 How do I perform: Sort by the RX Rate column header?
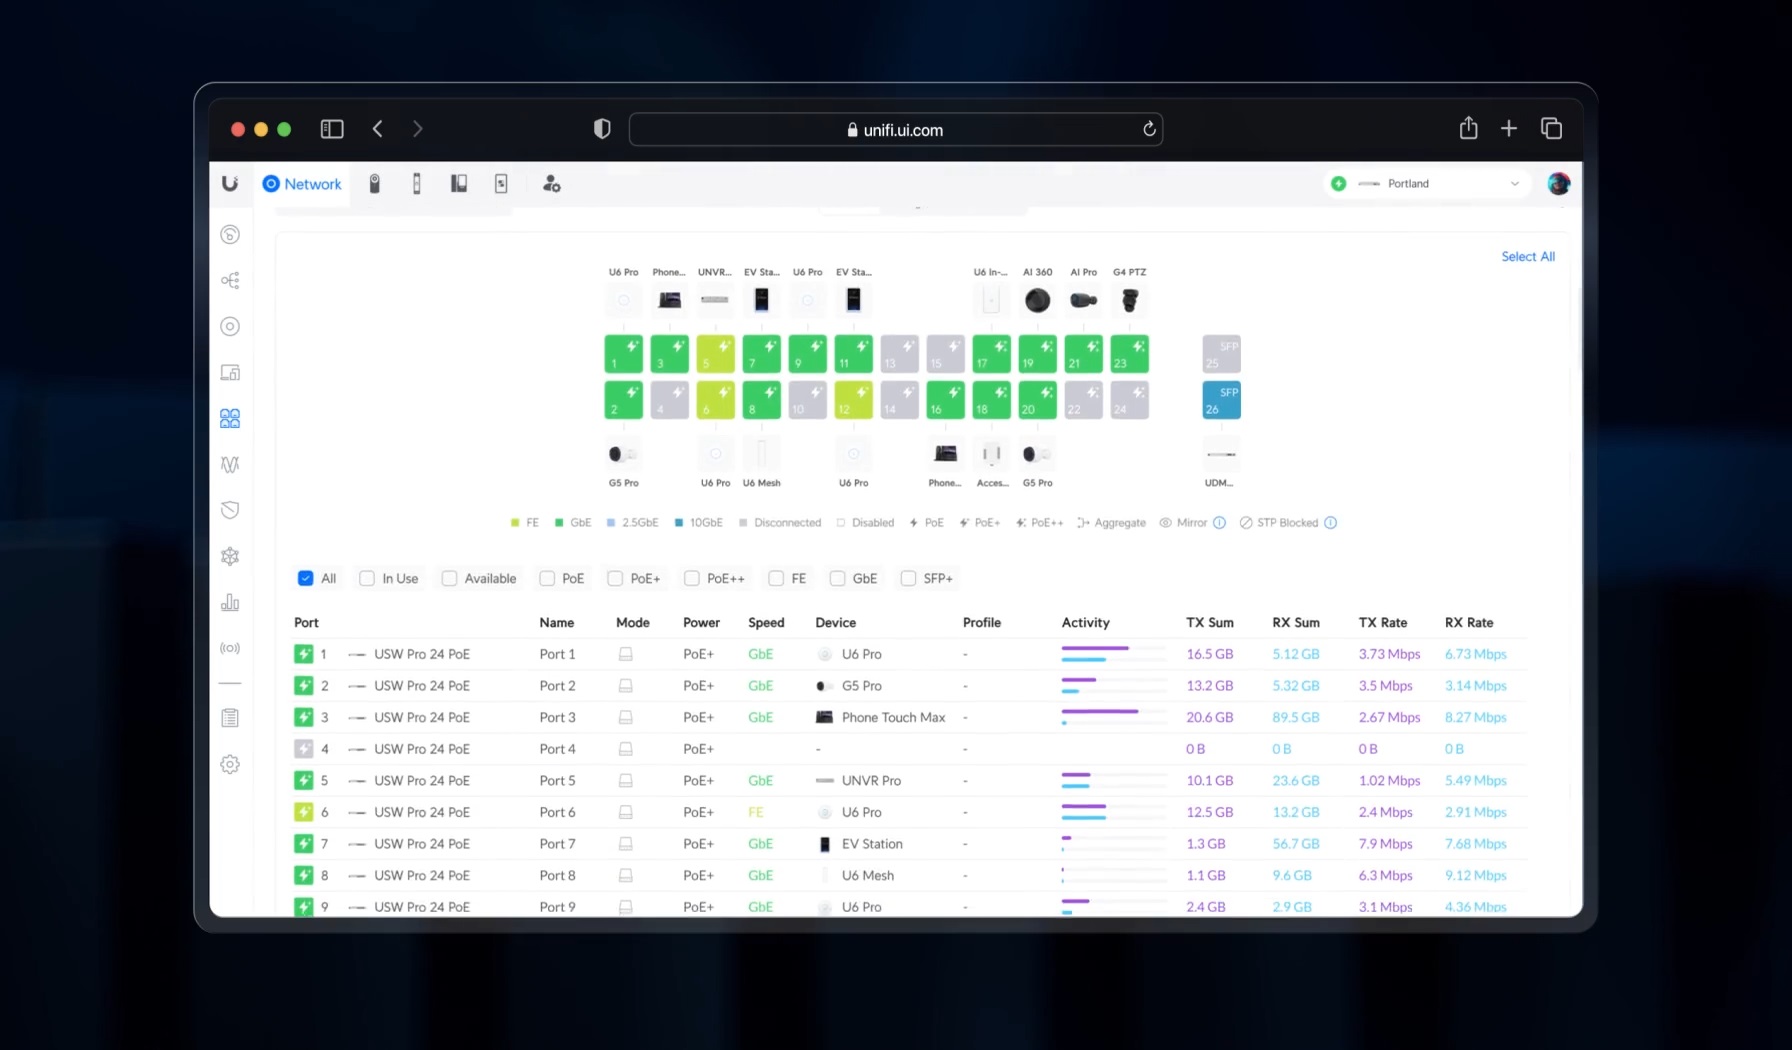1469,623
